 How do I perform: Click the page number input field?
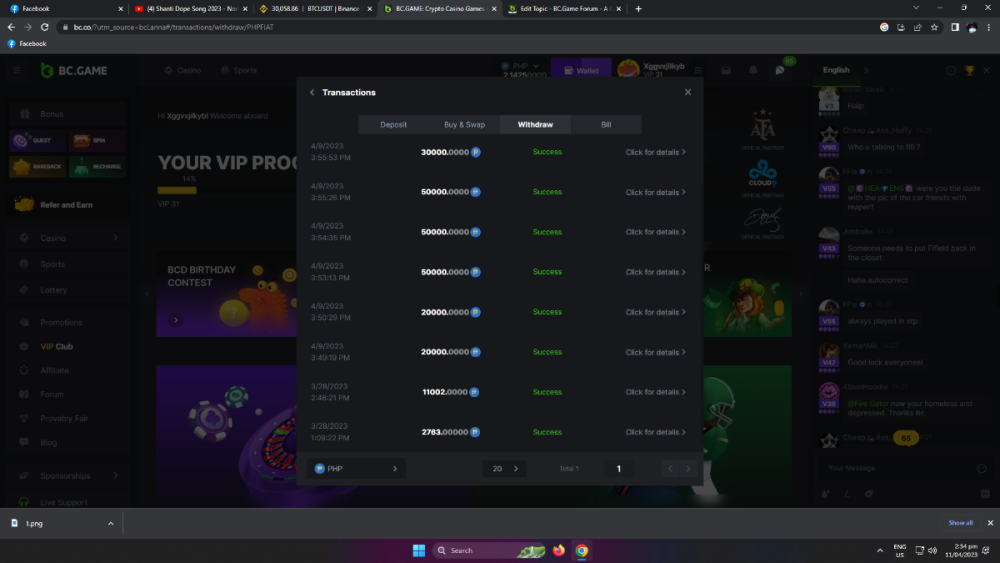[619, 468]
